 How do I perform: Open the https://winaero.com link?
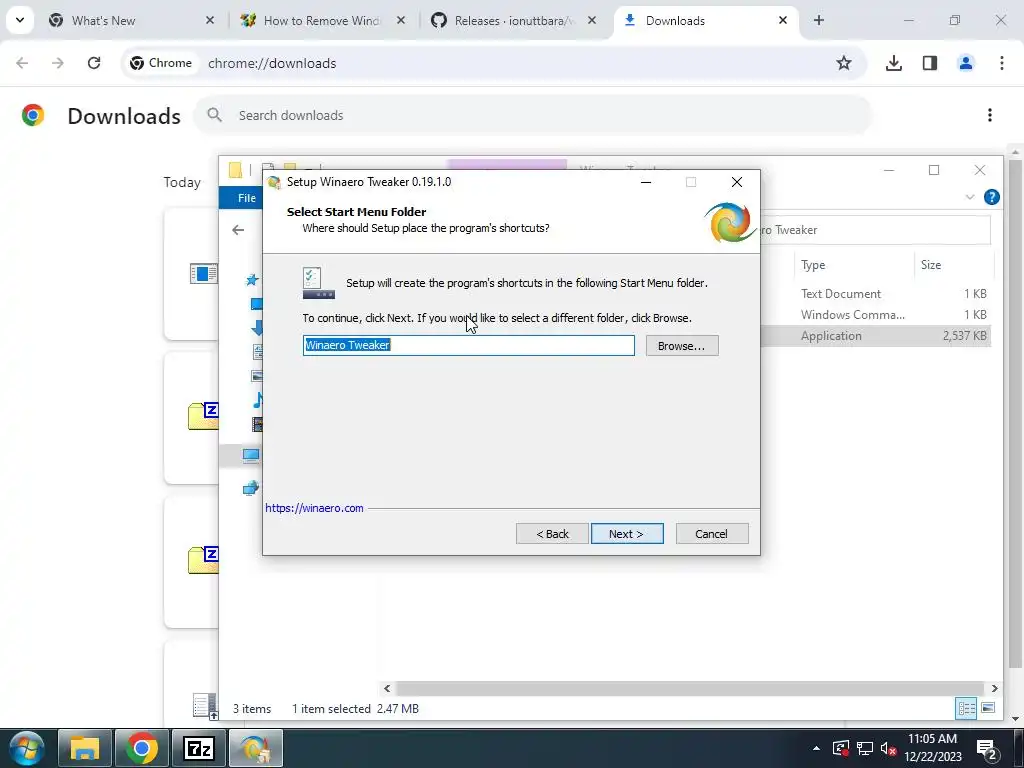(314, 508)
